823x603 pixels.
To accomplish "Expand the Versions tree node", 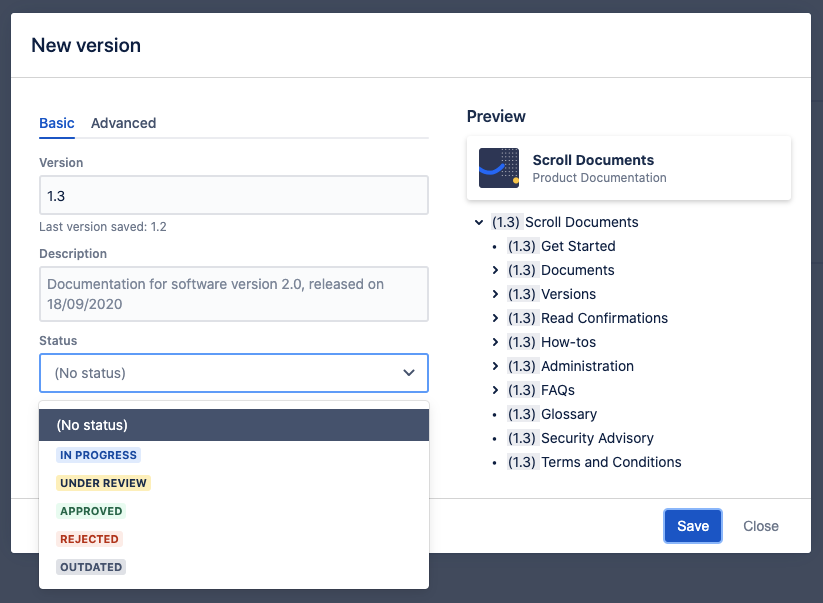I will point(495,294).
